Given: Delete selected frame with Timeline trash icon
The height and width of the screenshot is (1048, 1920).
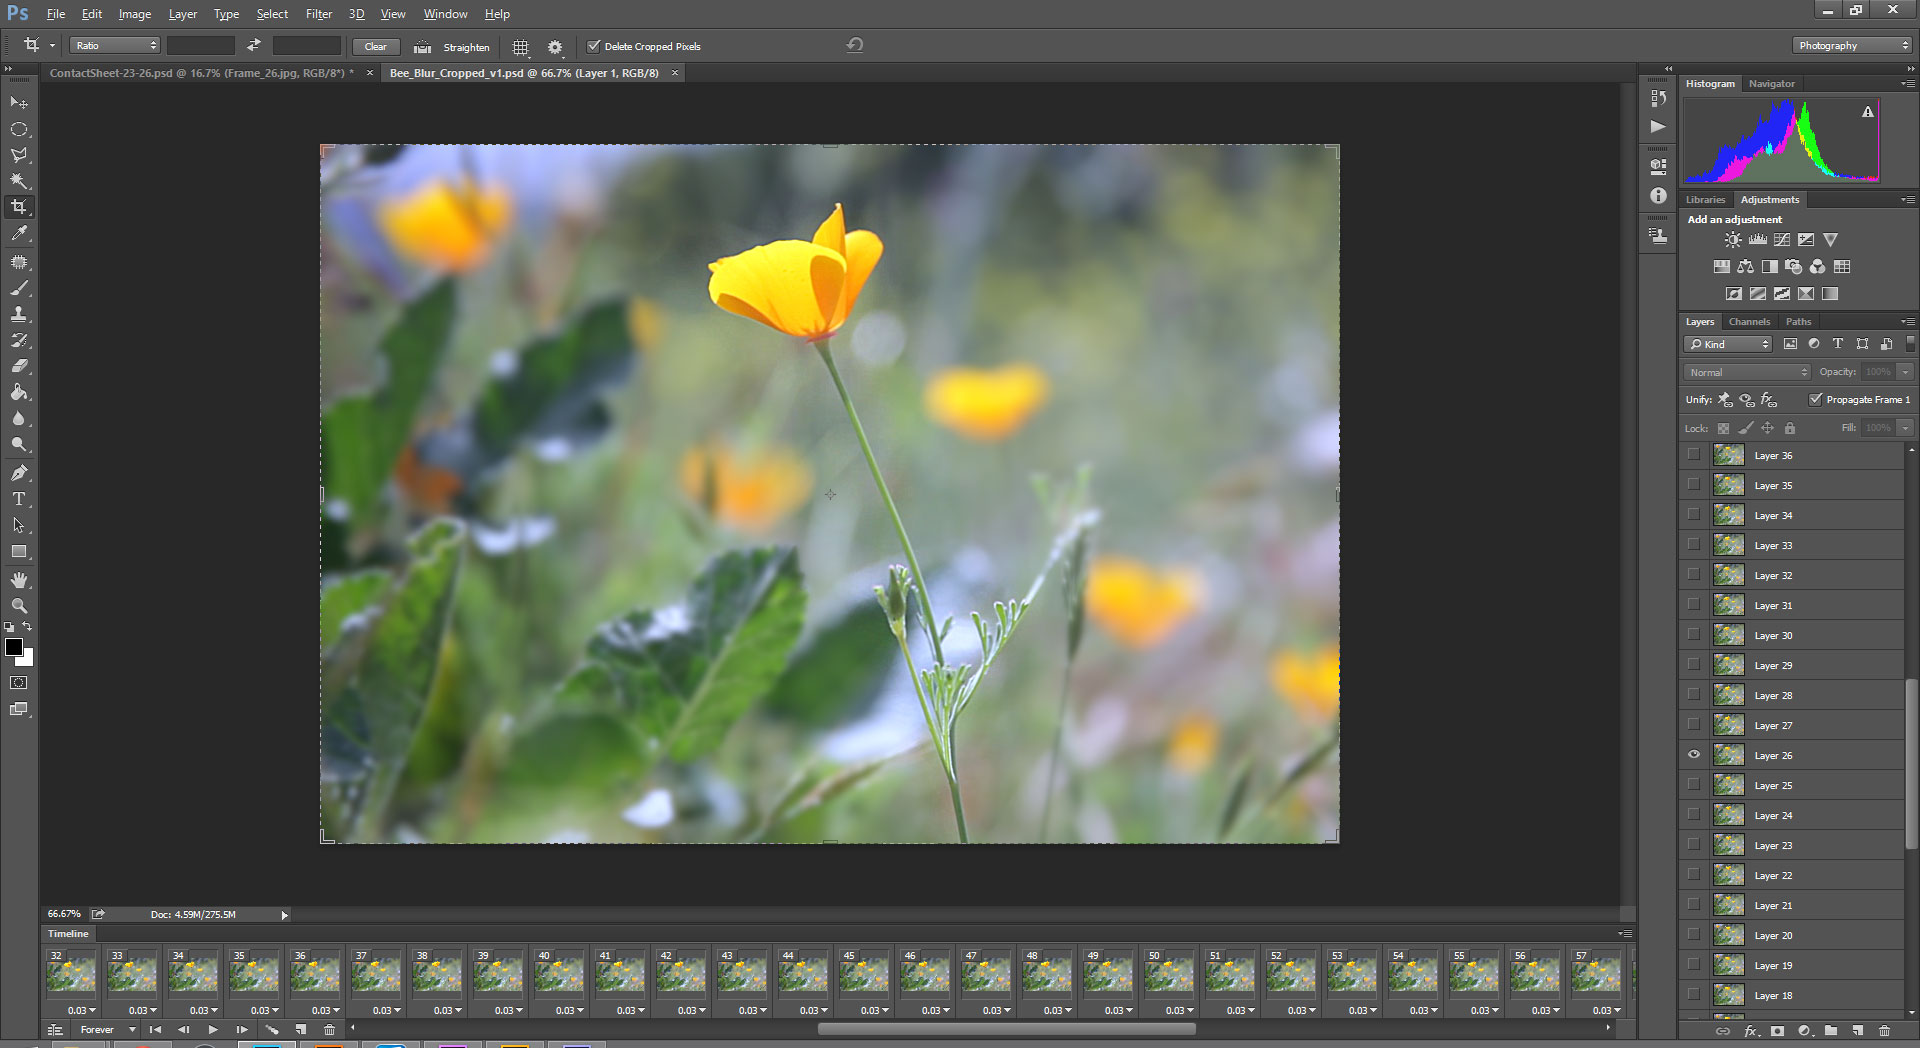Looking at the screenshot, I should pos(329,1029).
